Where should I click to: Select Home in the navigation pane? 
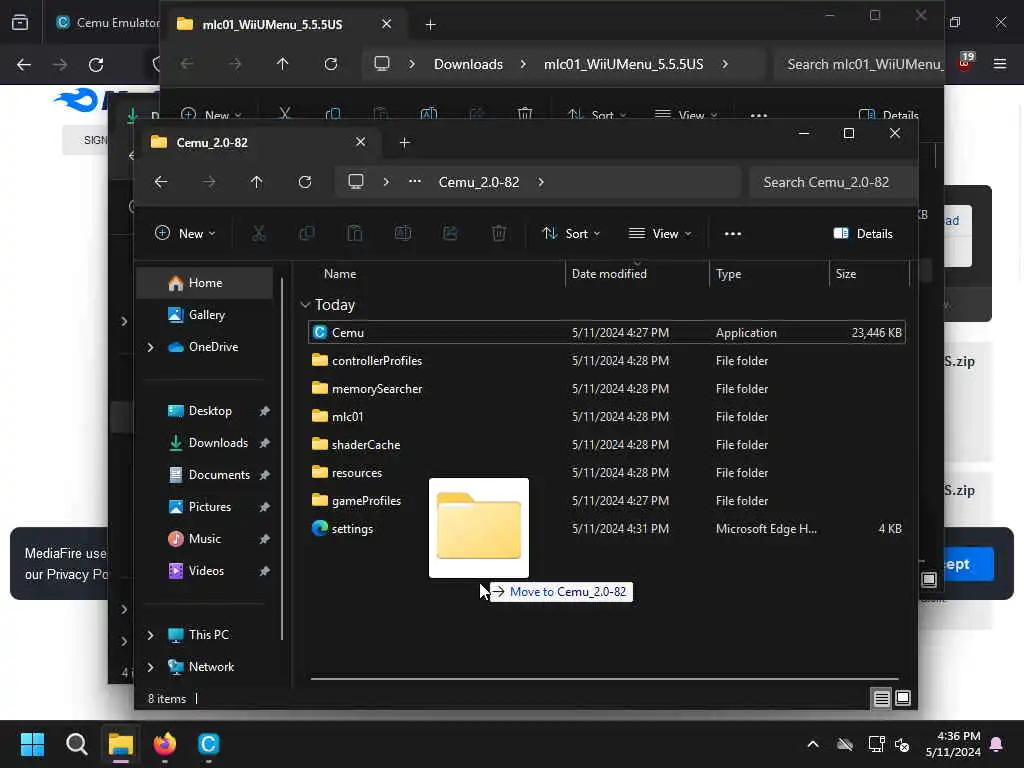point(205,283)
